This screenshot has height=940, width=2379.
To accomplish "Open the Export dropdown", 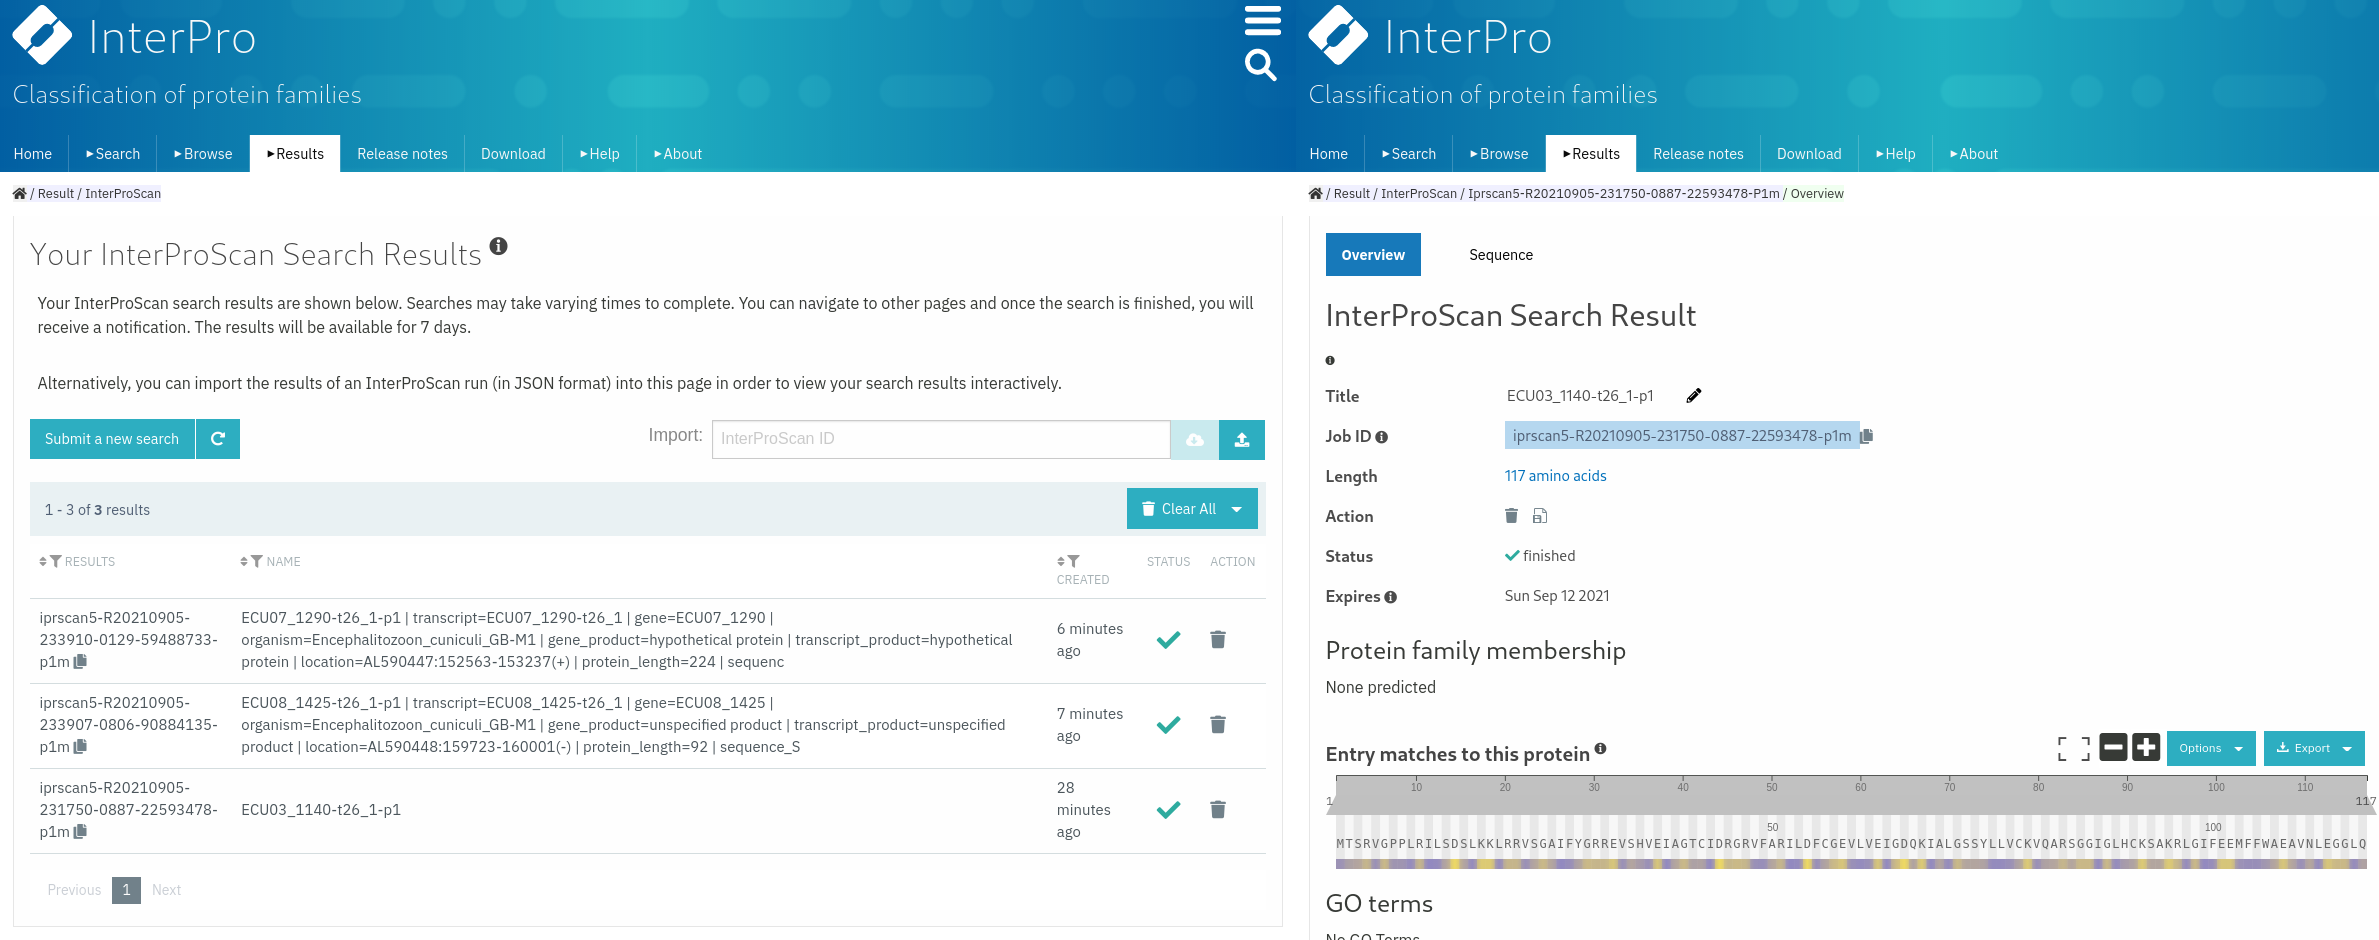I will [x=2314, y=748].
